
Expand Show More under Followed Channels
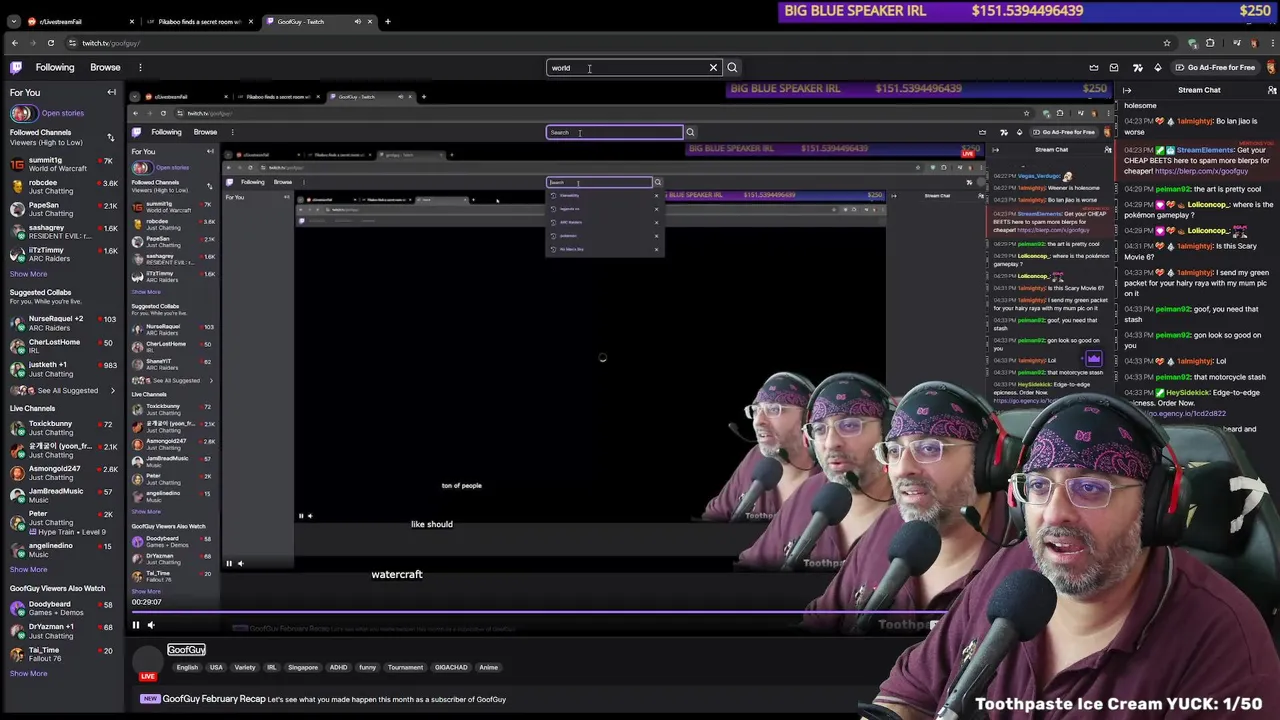coord(28,274)
